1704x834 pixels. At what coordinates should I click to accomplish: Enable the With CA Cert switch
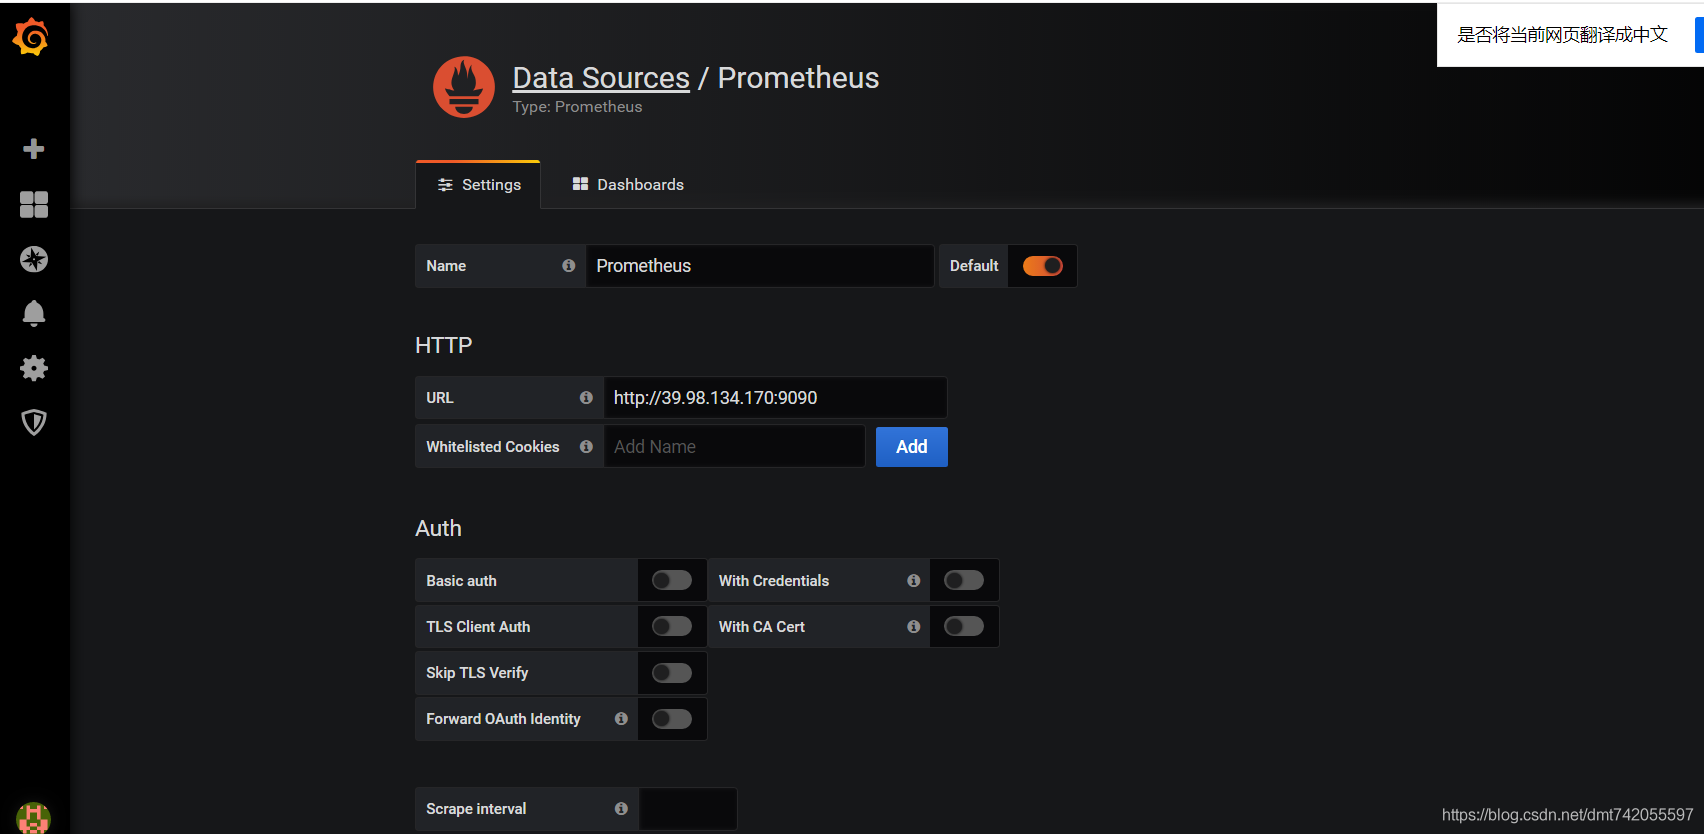[964, 627]
